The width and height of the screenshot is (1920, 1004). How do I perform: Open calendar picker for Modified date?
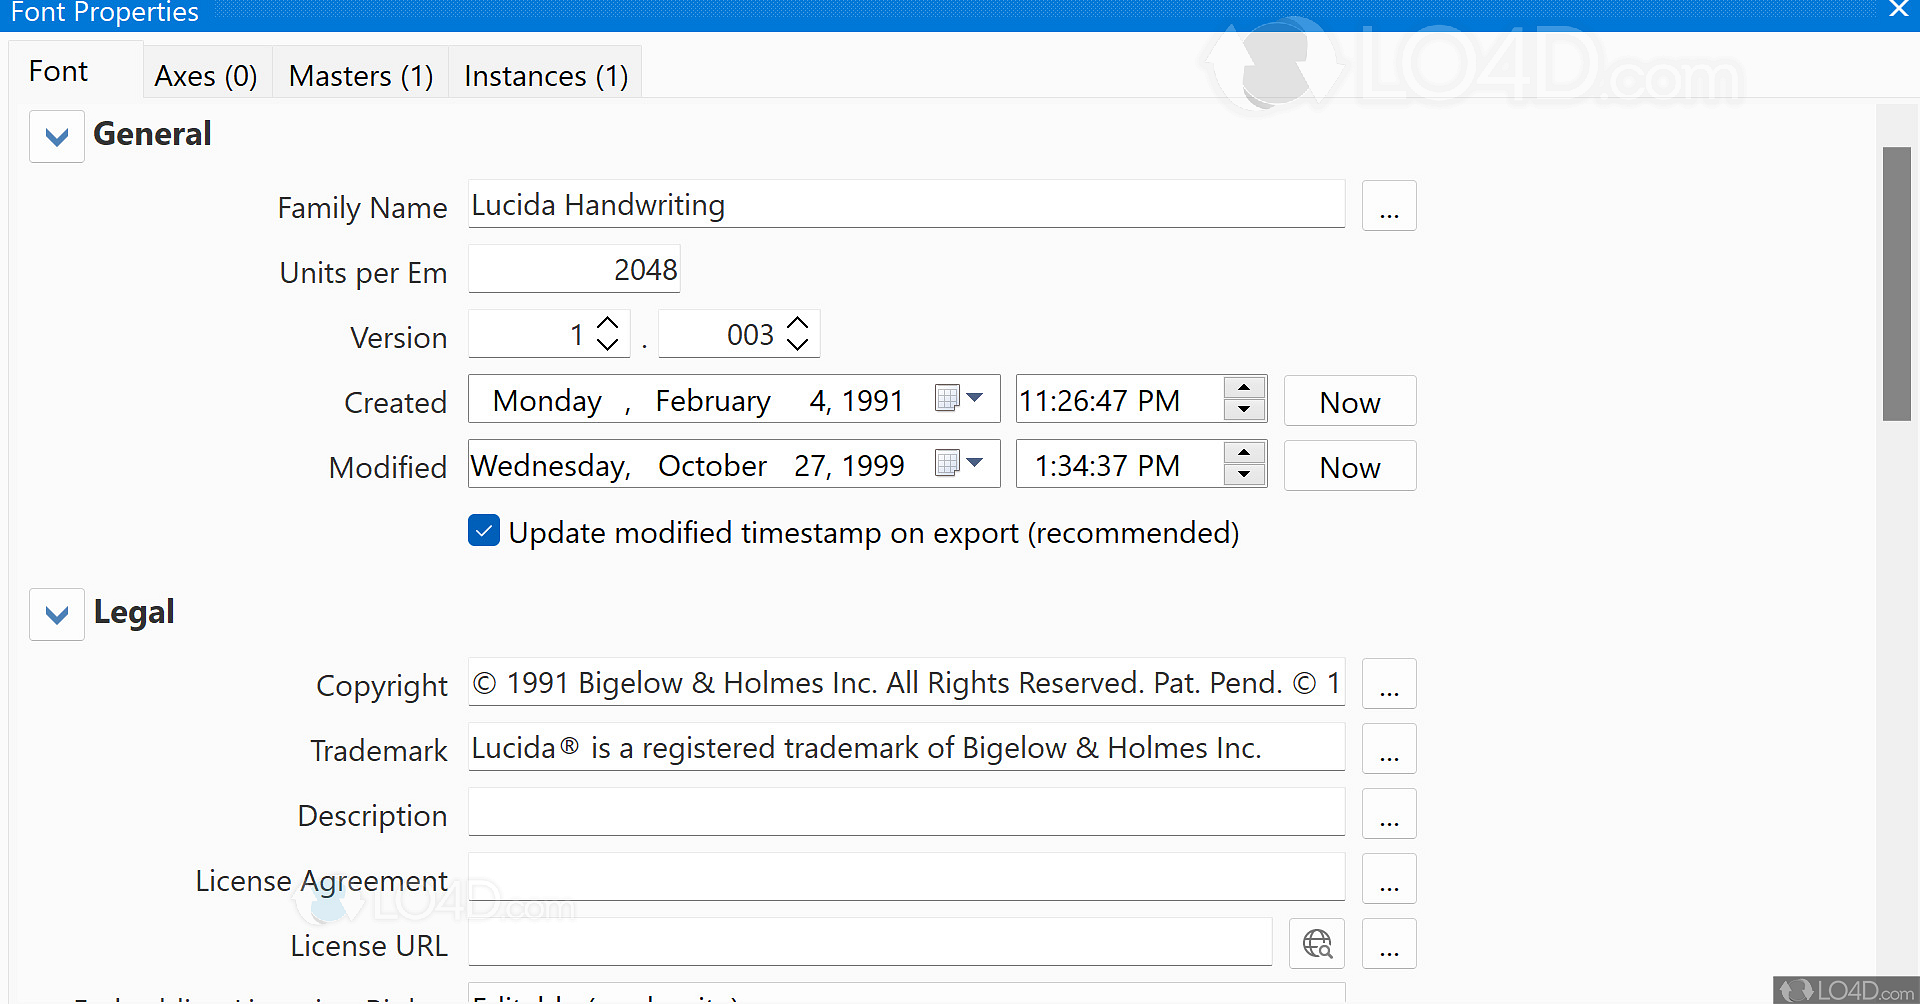point(960,464)
